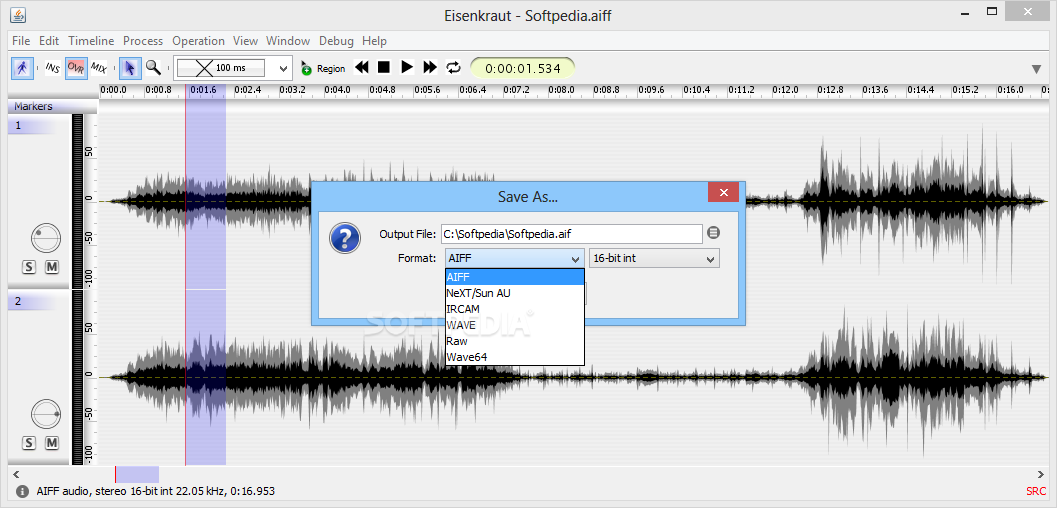Select AIFF in the format list
Screen dimensions: 1057x508
pos(515,277)
